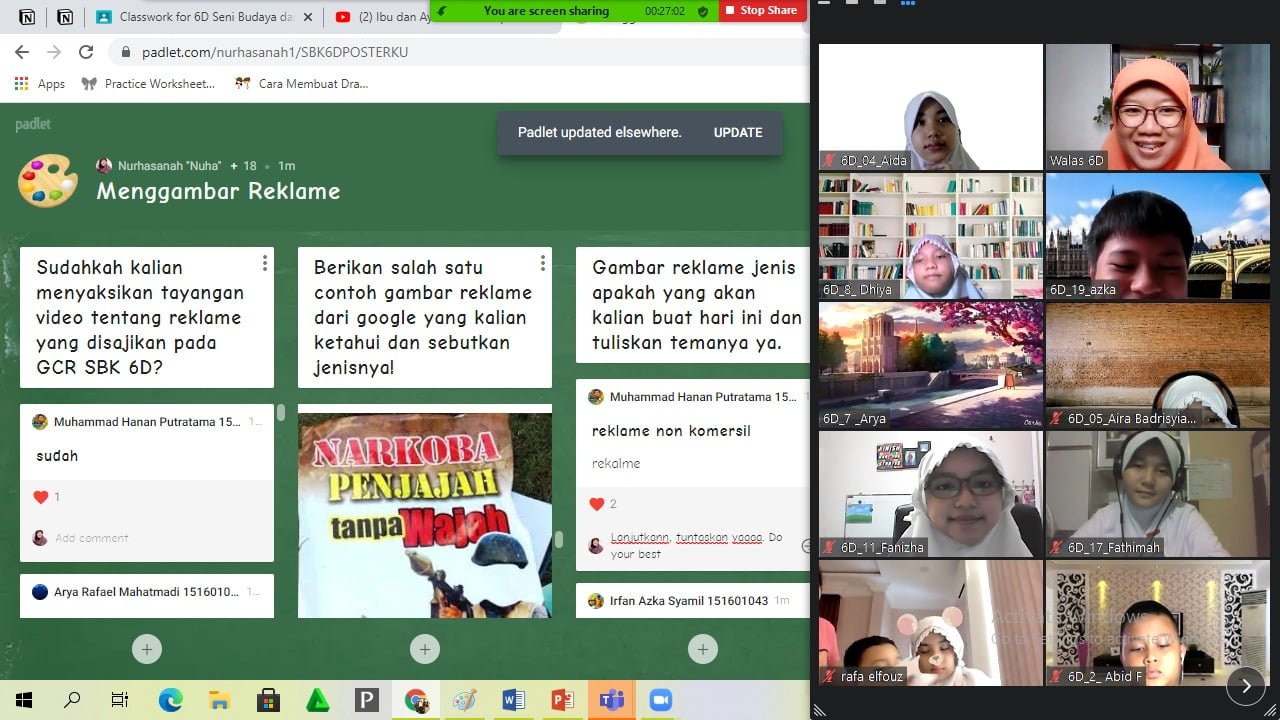Click the plus icon under the first Padlet column

147,648
